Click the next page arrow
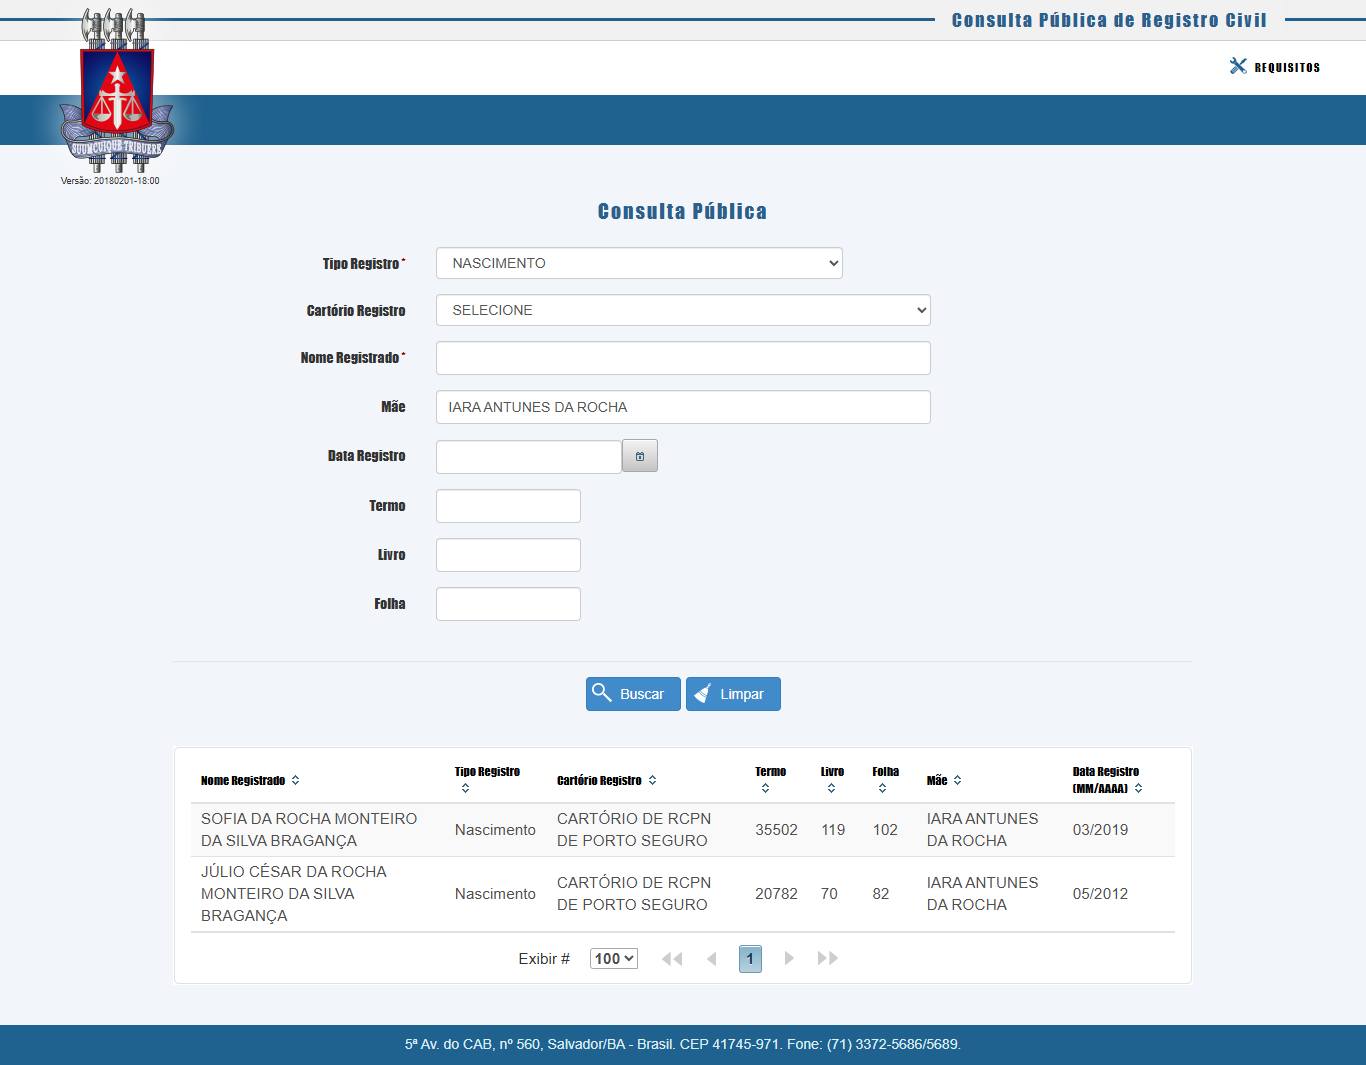The image size is (1366, 1065). click(789, 958)
